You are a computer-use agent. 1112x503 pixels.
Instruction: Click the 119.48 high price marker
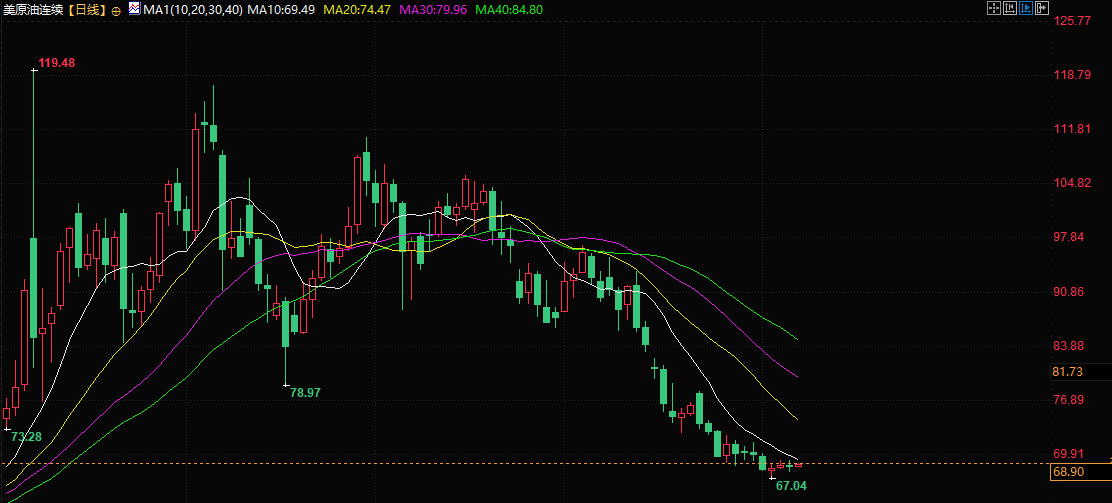tap(57, 62)
